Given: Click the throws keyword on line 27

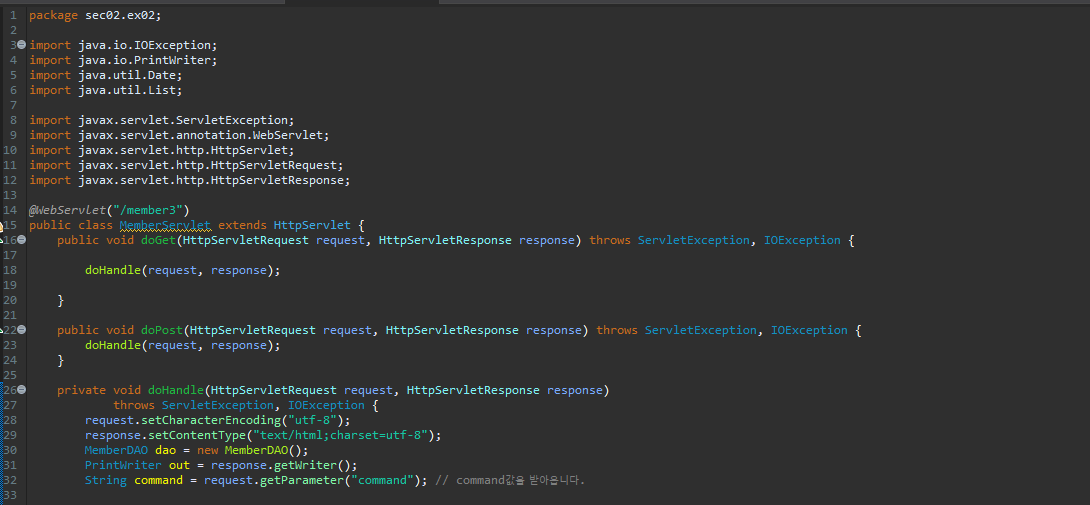Looking at the screenshot, I should click(x=134, y=405).
